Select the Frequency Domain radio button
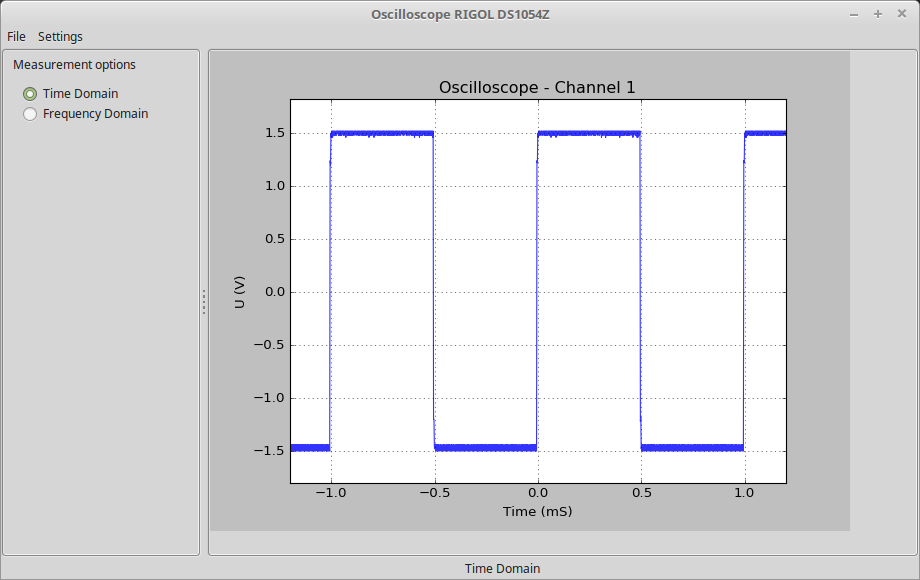Viewport: 920px width, 580px height. 30,114
